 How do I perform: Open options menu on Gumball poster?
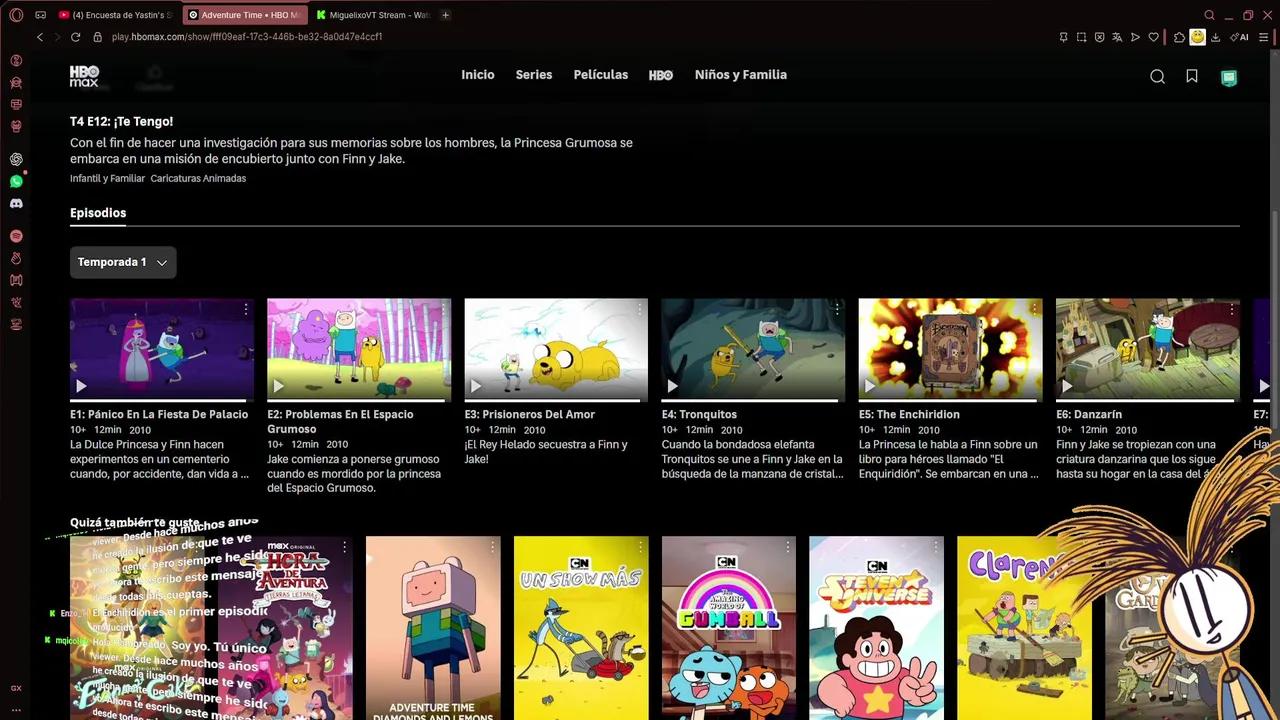point(788,548)
